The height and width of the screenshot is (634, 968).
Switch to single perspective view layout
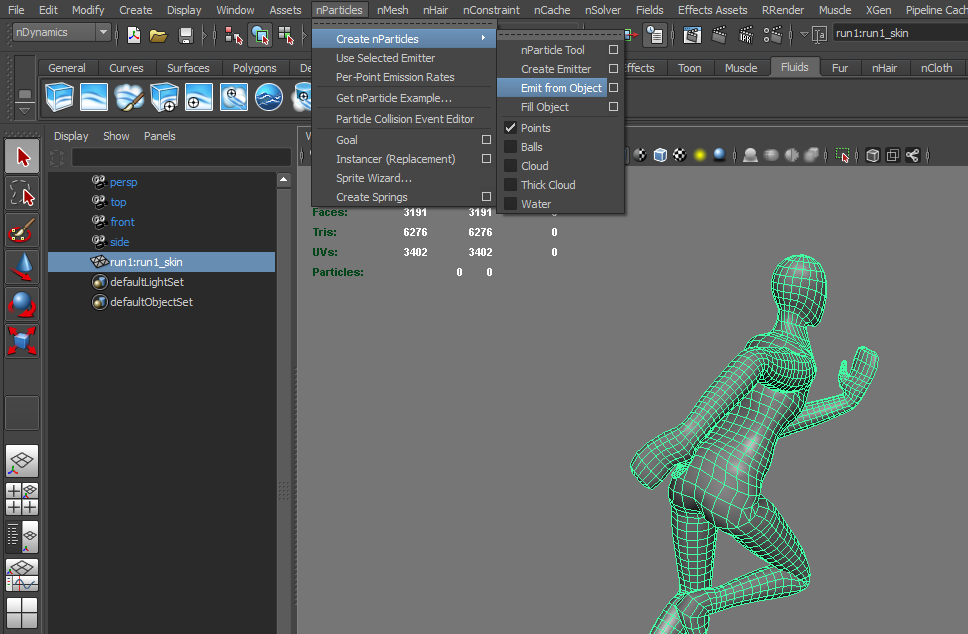coord(22,461)
